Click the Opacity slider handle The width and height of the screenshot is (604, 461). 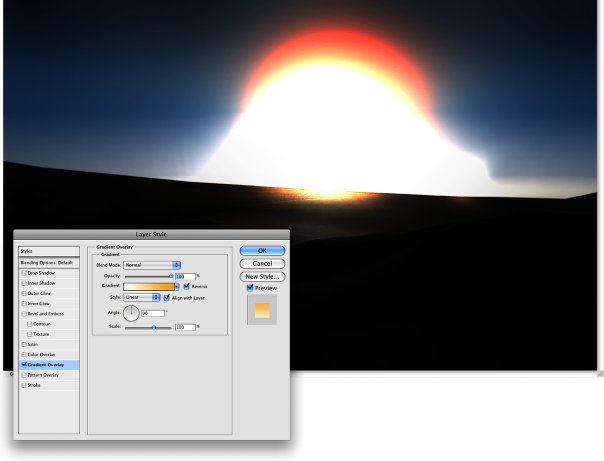(171, 276)
